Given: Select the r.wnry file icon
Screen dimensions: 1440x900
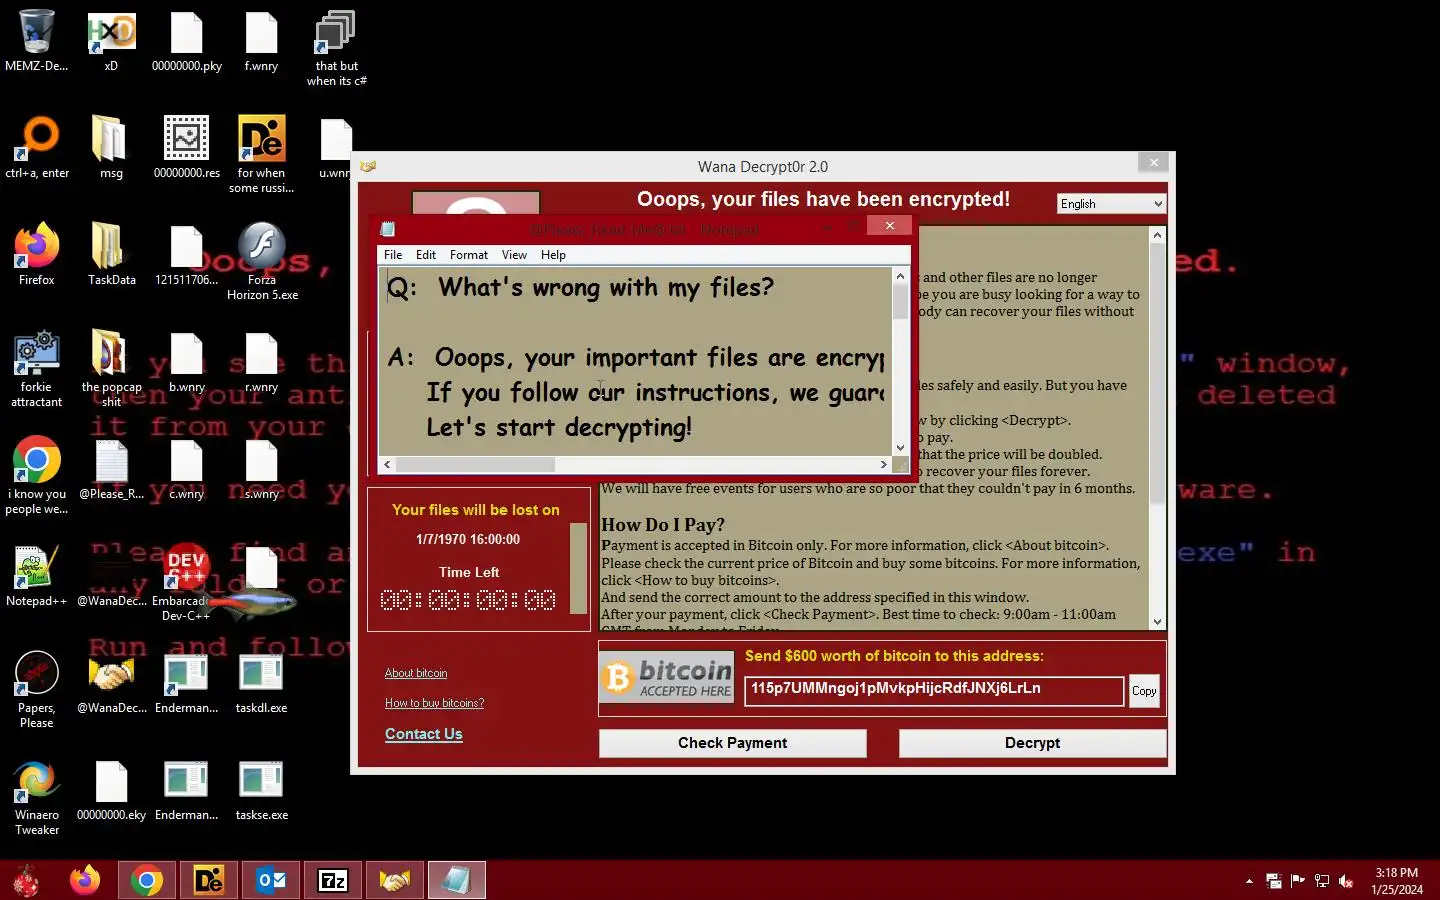Looking at the screenshot, I should pos(261,362).
